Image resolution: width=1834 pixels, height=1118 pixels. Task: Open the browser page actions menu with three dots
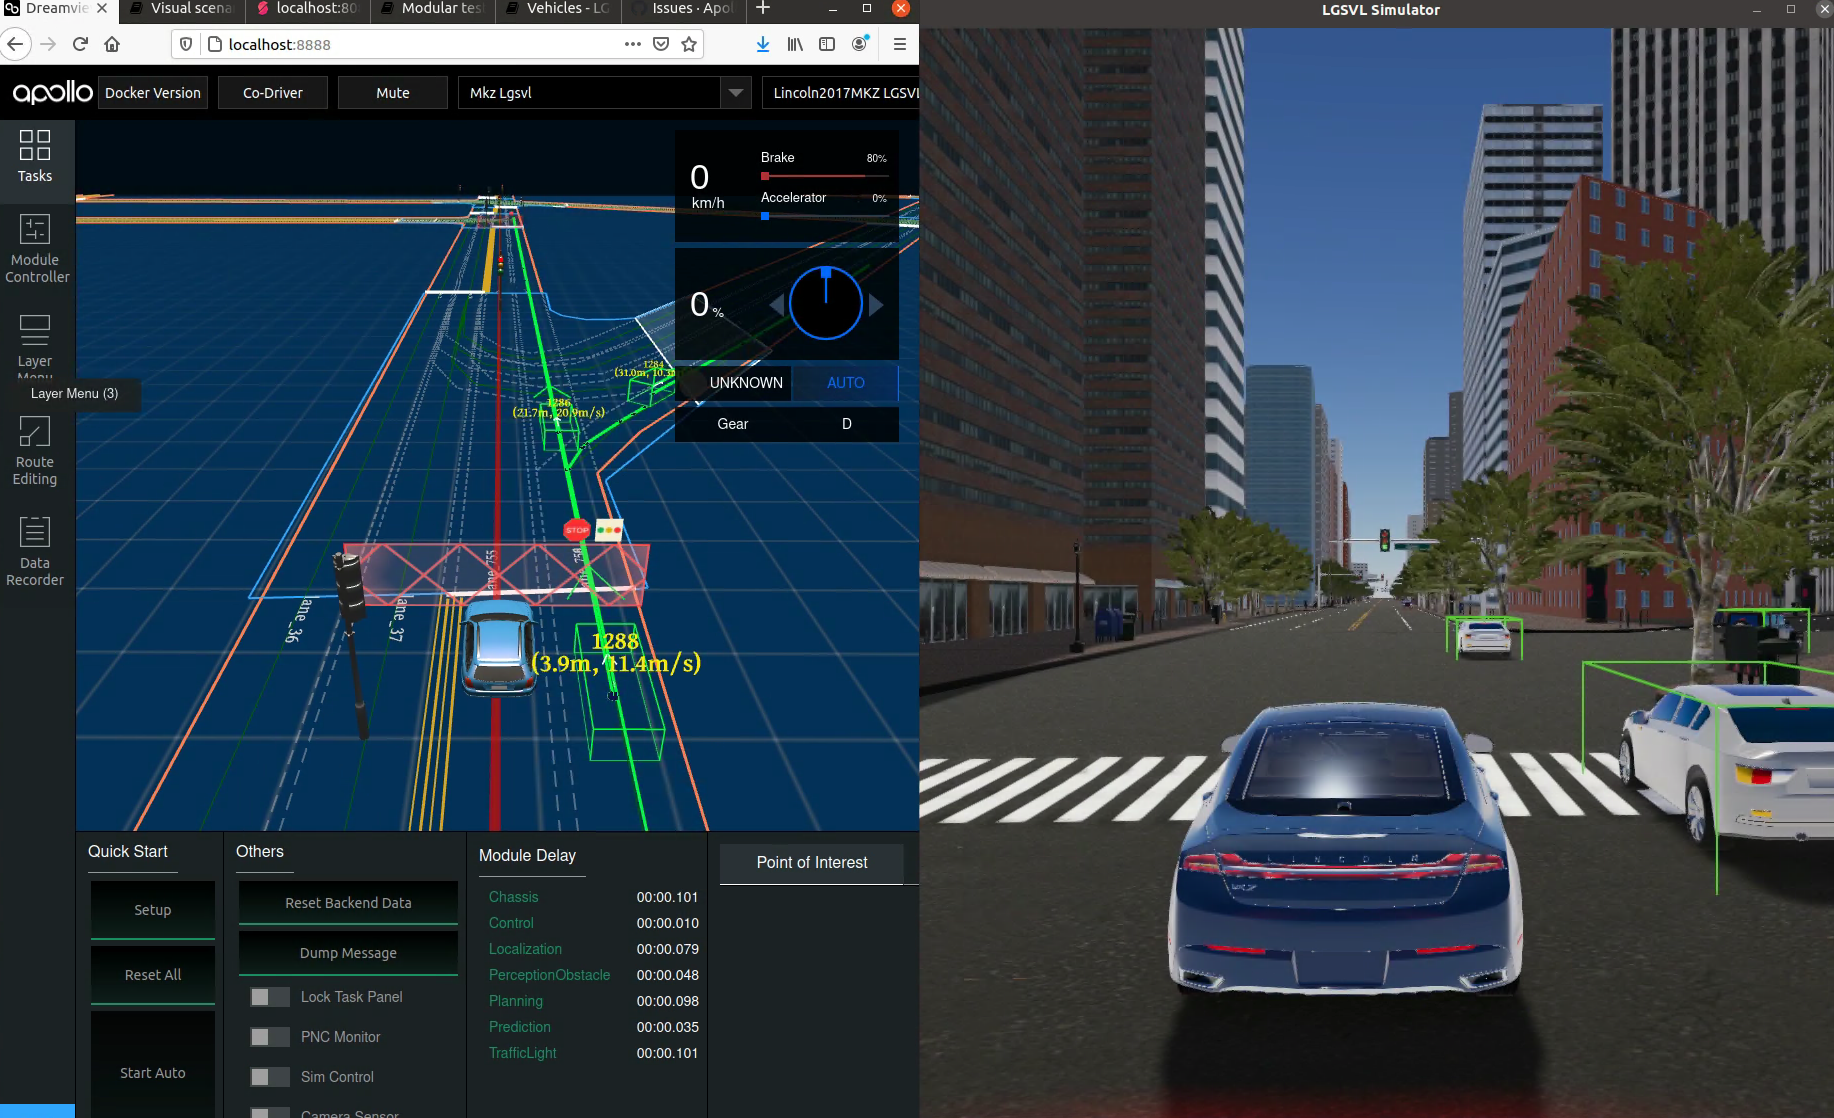[x=633, y=44]
